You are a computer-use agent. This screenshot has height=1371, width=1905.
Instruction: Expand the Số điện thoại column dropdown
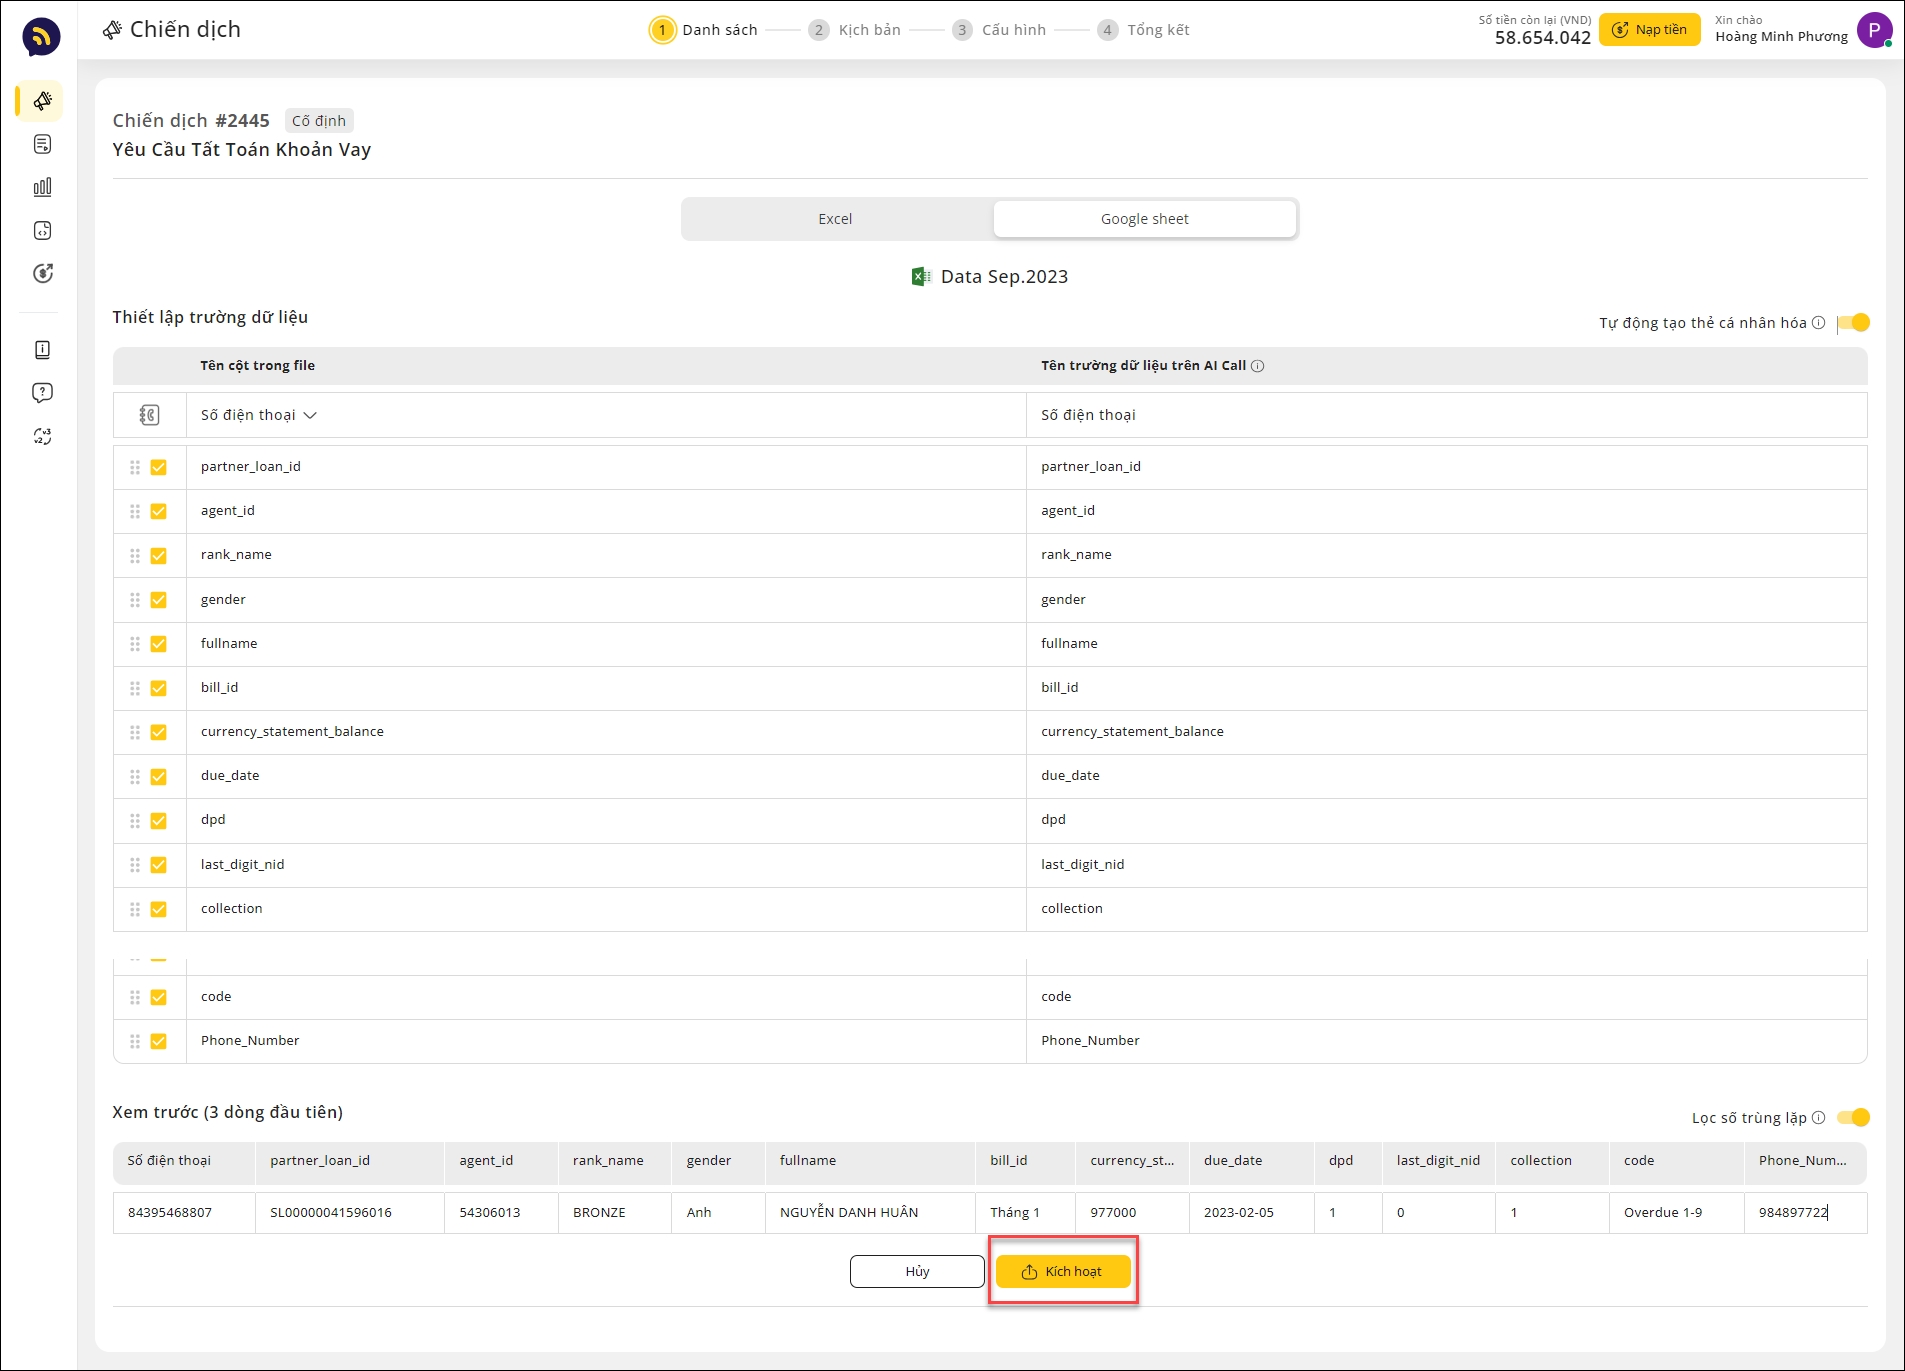310,416
